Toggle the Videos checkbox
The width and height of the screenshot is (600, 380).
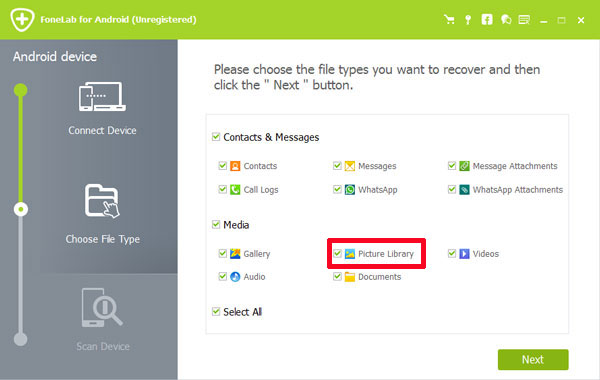point(452,253)
